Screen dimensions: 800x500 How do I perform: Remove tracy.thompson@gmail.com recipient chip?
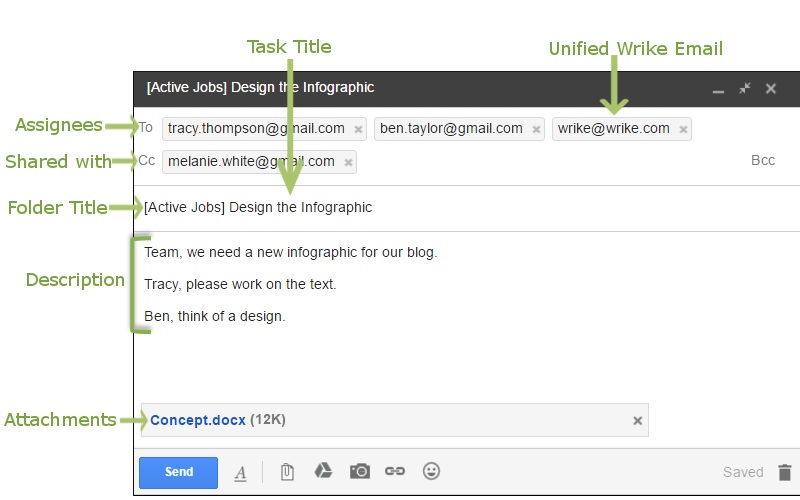(358, 130)
